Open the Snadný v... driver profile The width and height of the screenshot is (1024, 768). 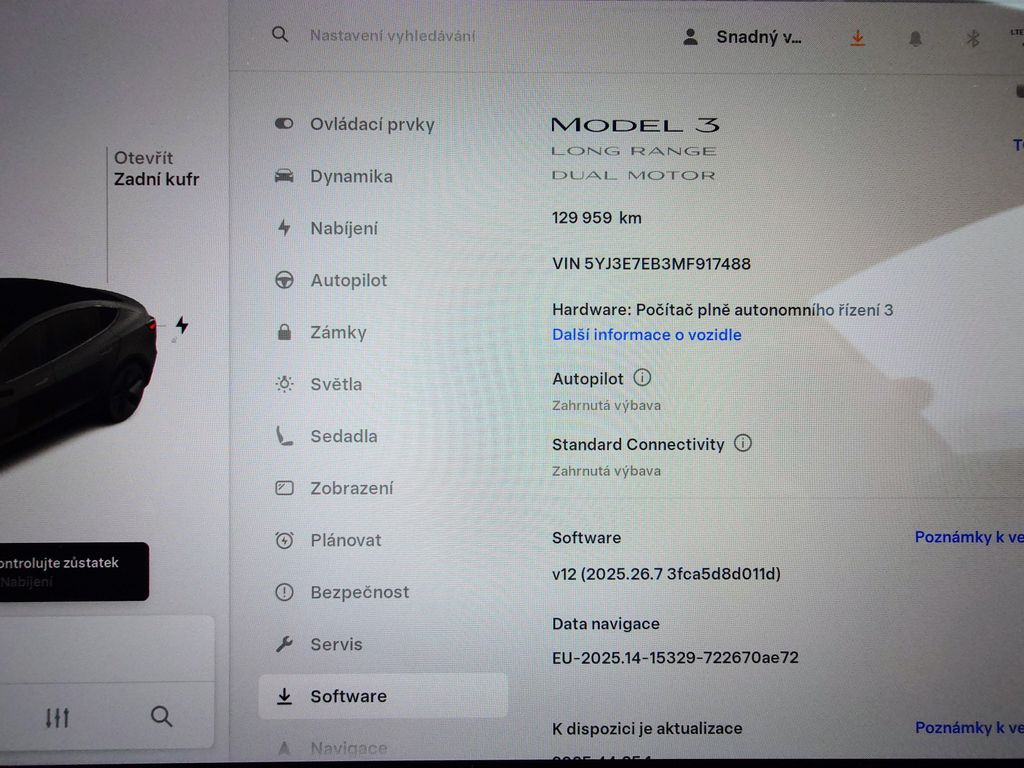[x=743, y=37]
